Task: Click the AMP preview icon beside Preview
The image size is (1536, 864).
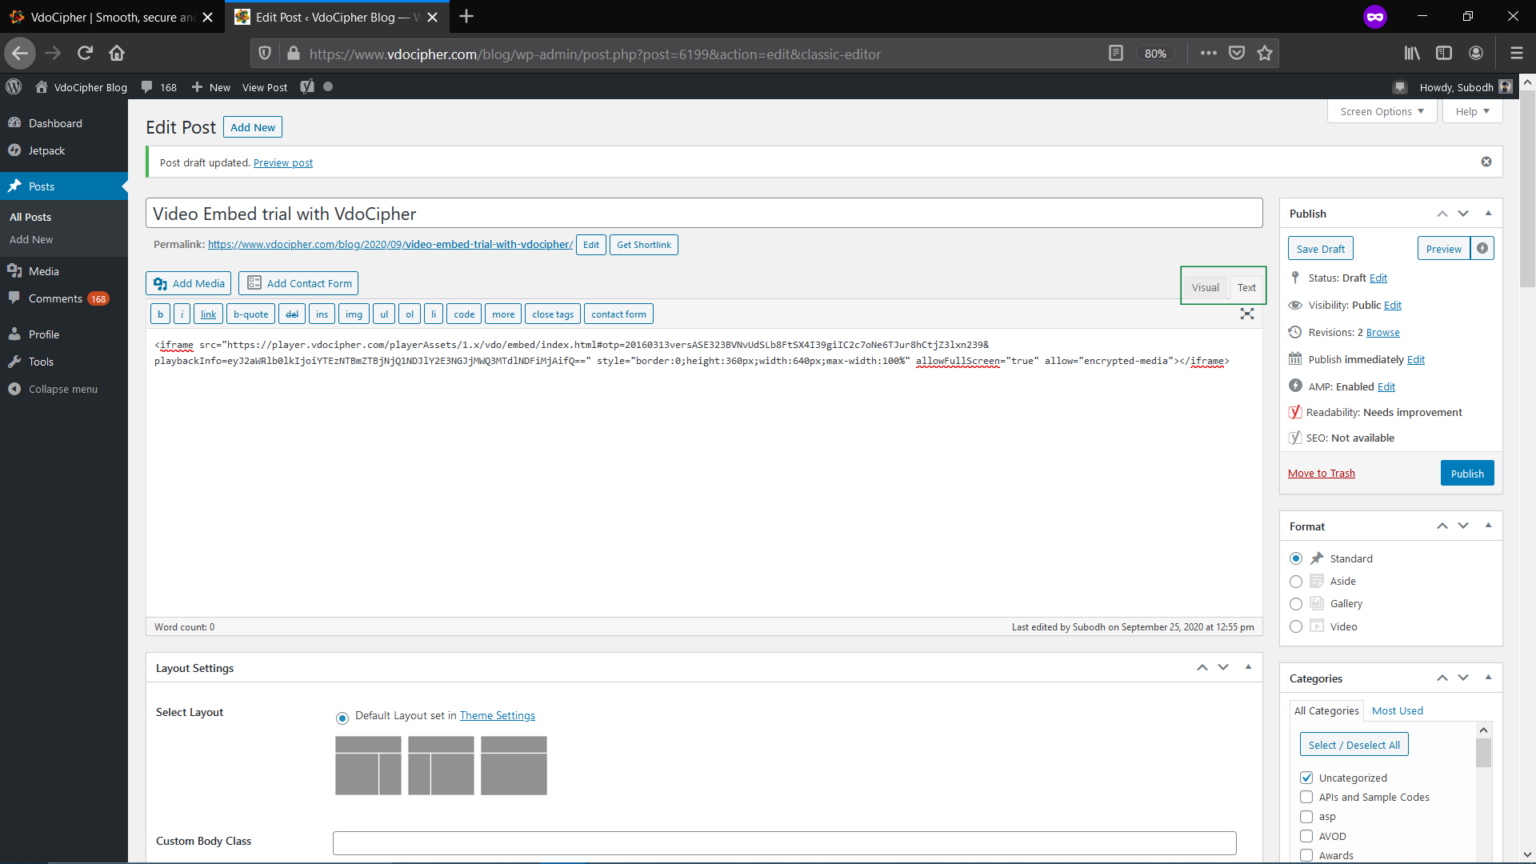Action: pyautogui.click(x=1482, y=248)
